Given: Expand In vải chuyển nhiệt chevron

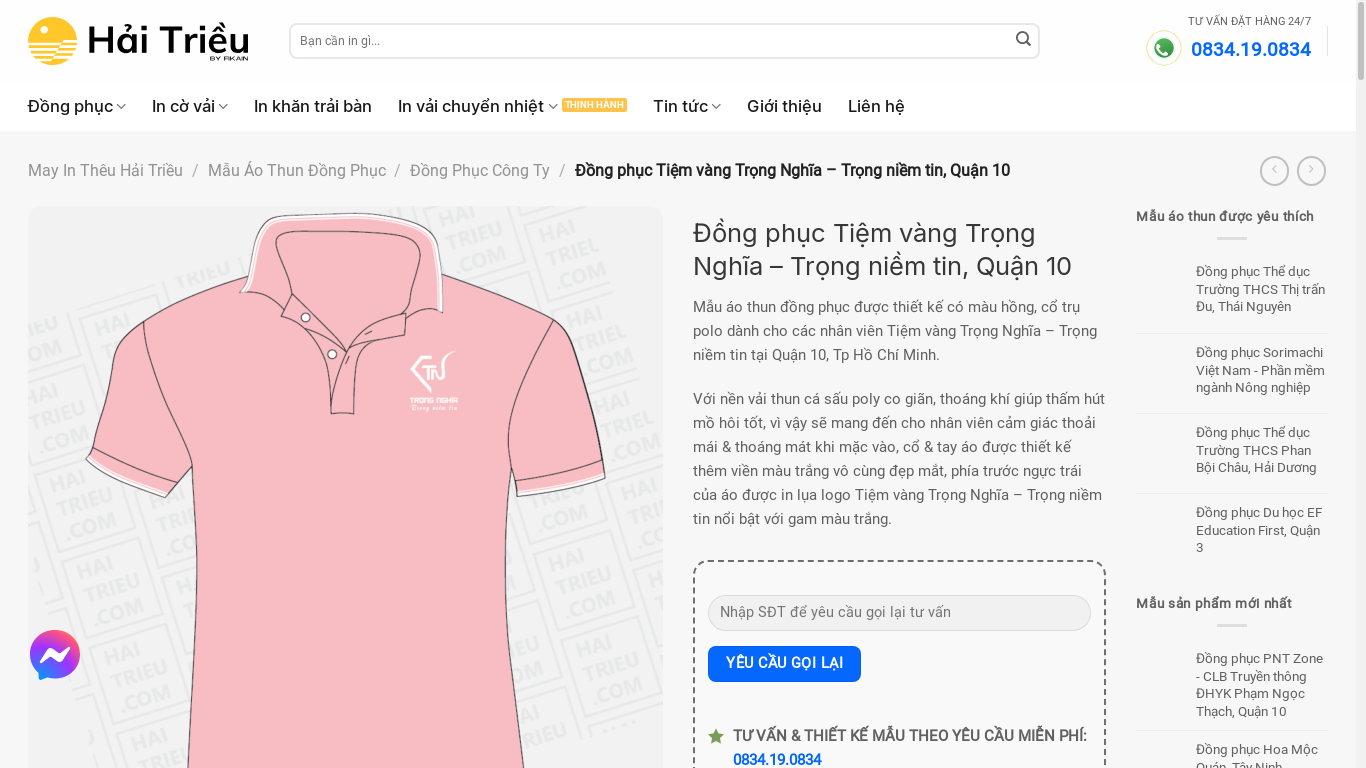Looking at the screenshot, I should (553, 107).
